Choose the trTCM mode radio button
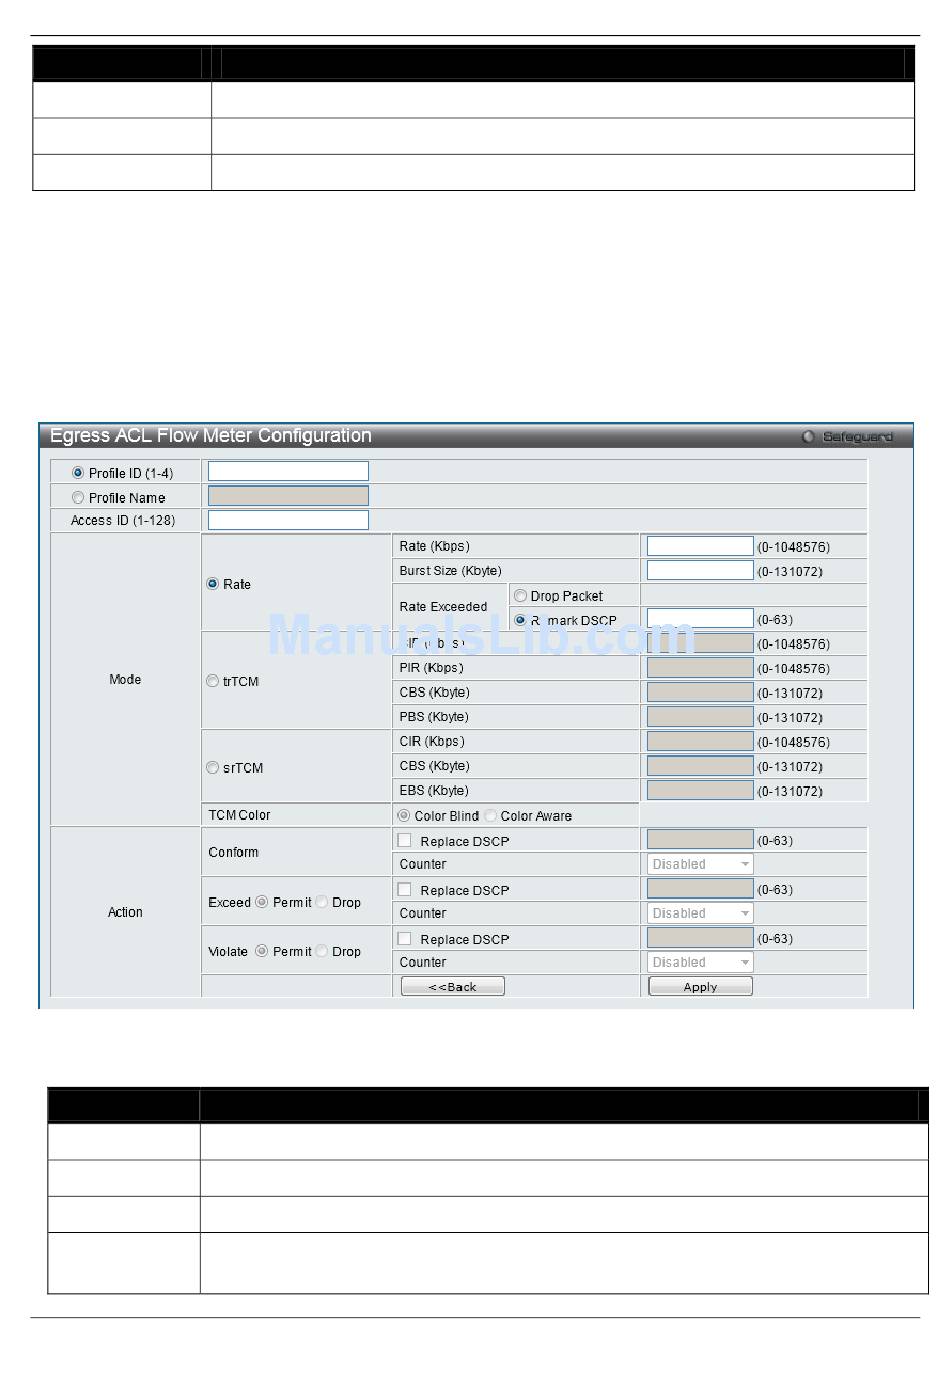 pyautogui.click(x=212, y=681)
